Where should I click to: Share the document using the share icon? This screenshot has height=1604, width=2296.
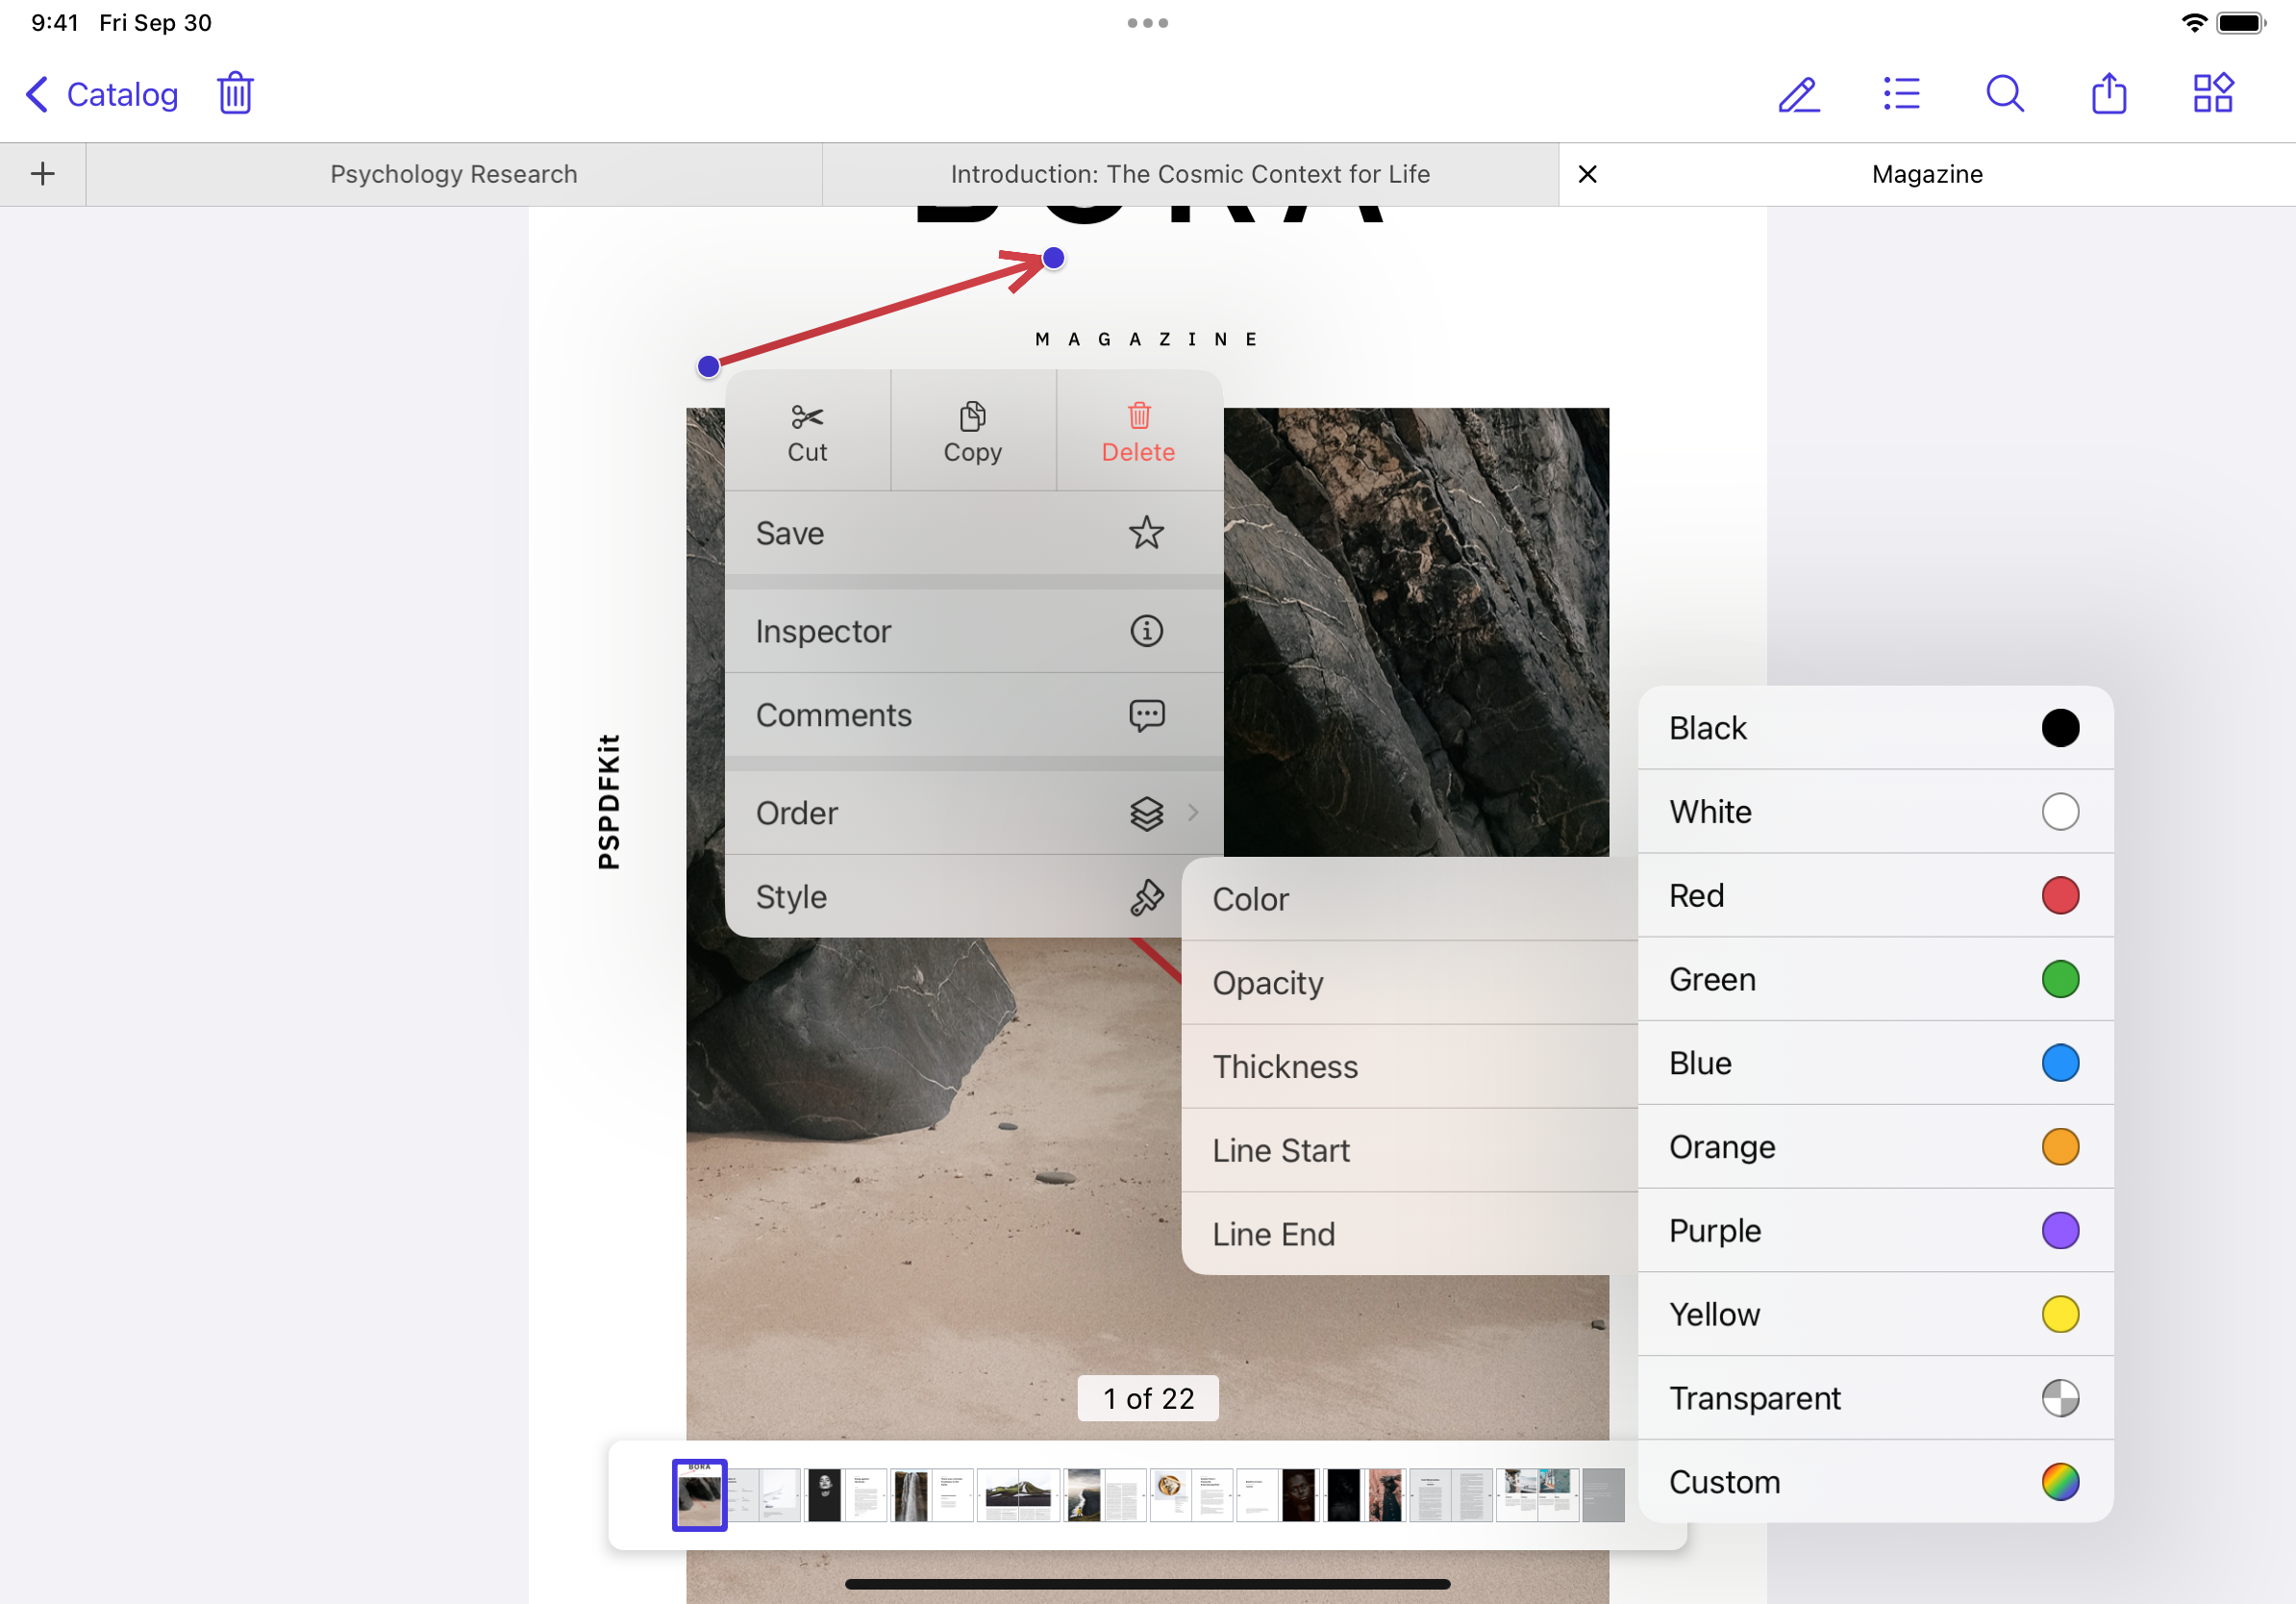pyautogui.click(x=2108, y=93)
